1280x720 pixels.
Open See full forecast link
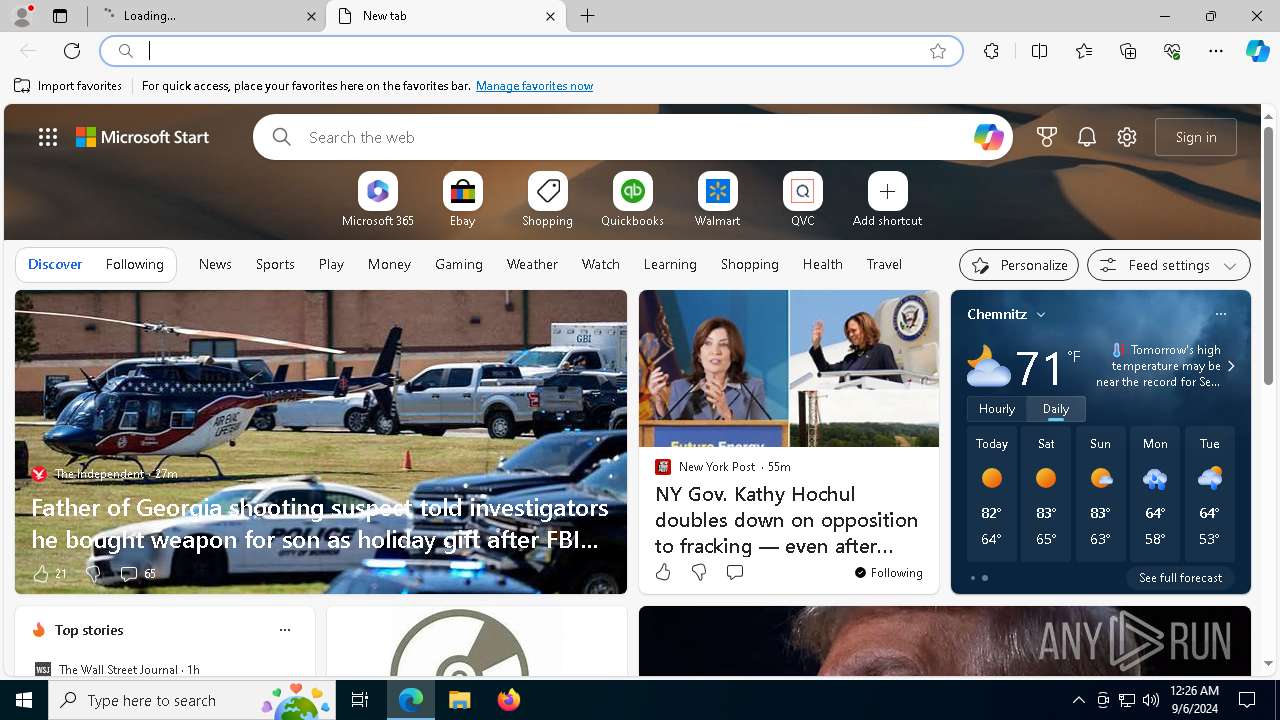[x=1180, y=578]
